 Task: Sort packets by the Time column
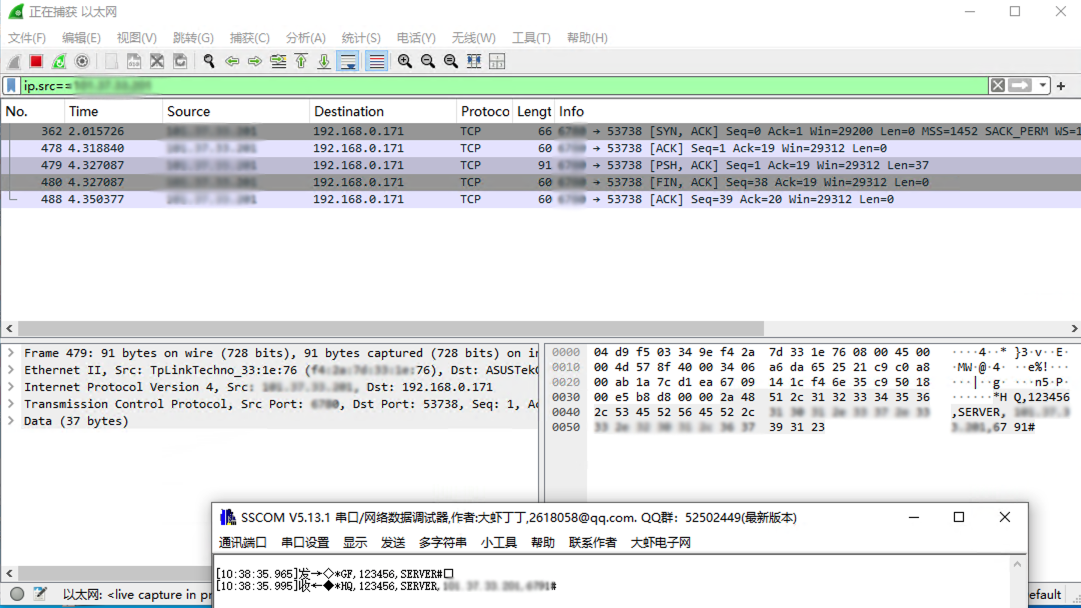pyautogui.click(x=113, y=112)
